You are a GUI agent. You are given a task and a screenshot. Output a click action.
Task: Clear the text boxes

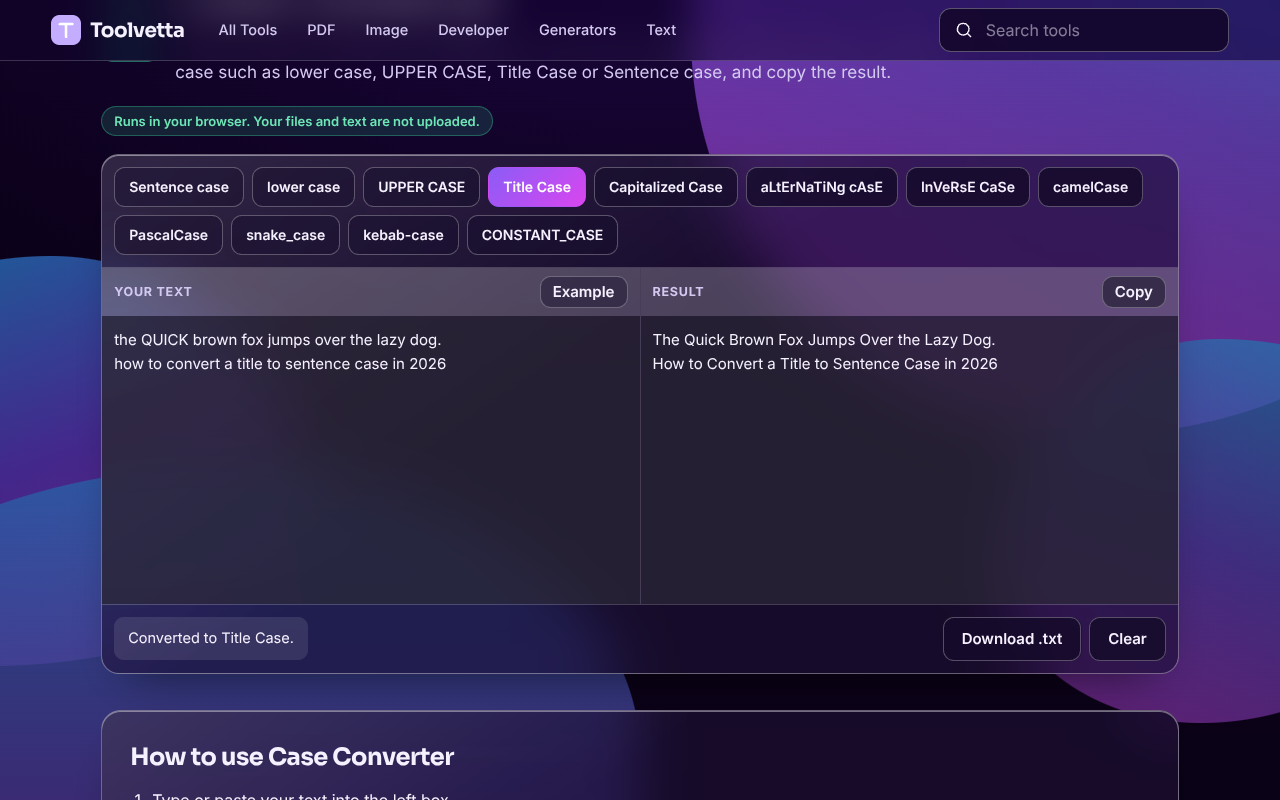click(1127, 639)
